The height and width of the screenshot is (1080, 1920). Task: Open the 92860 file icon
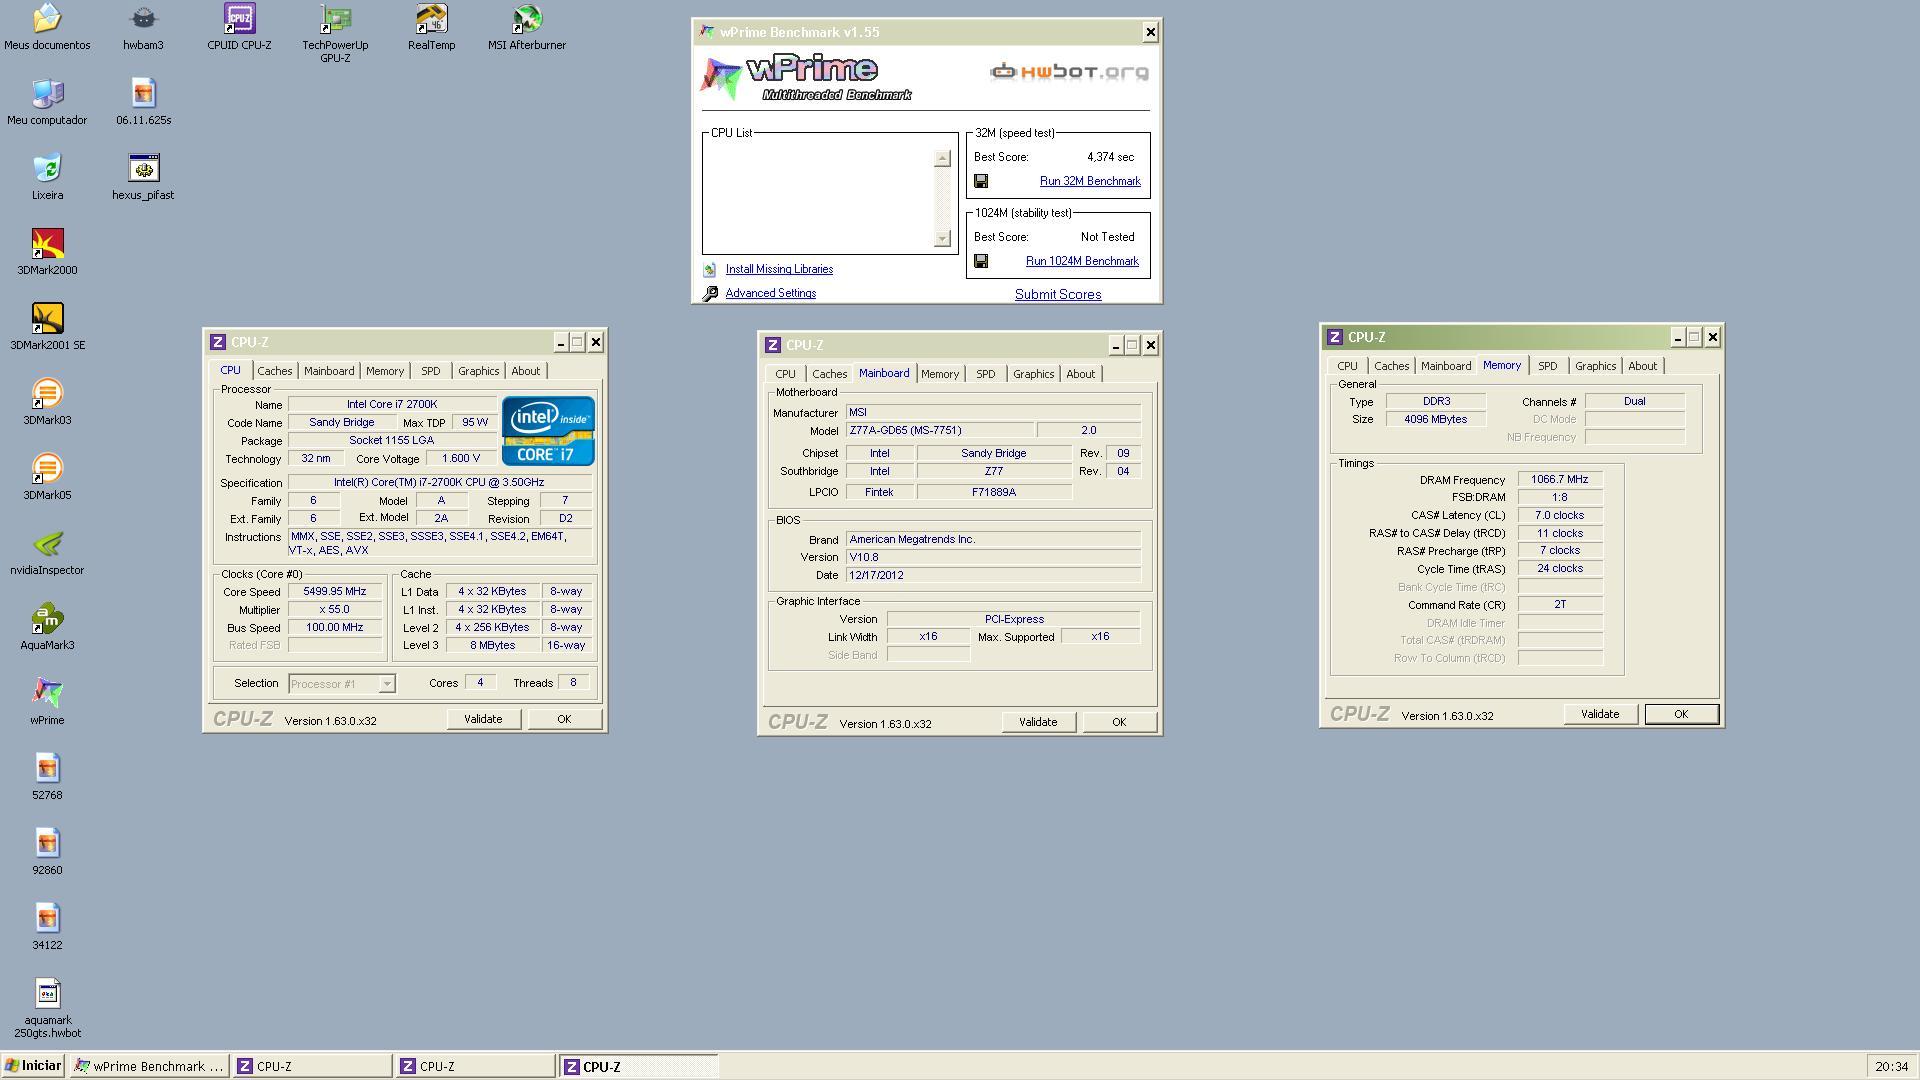pyautogui.click(x=47, y=852)
